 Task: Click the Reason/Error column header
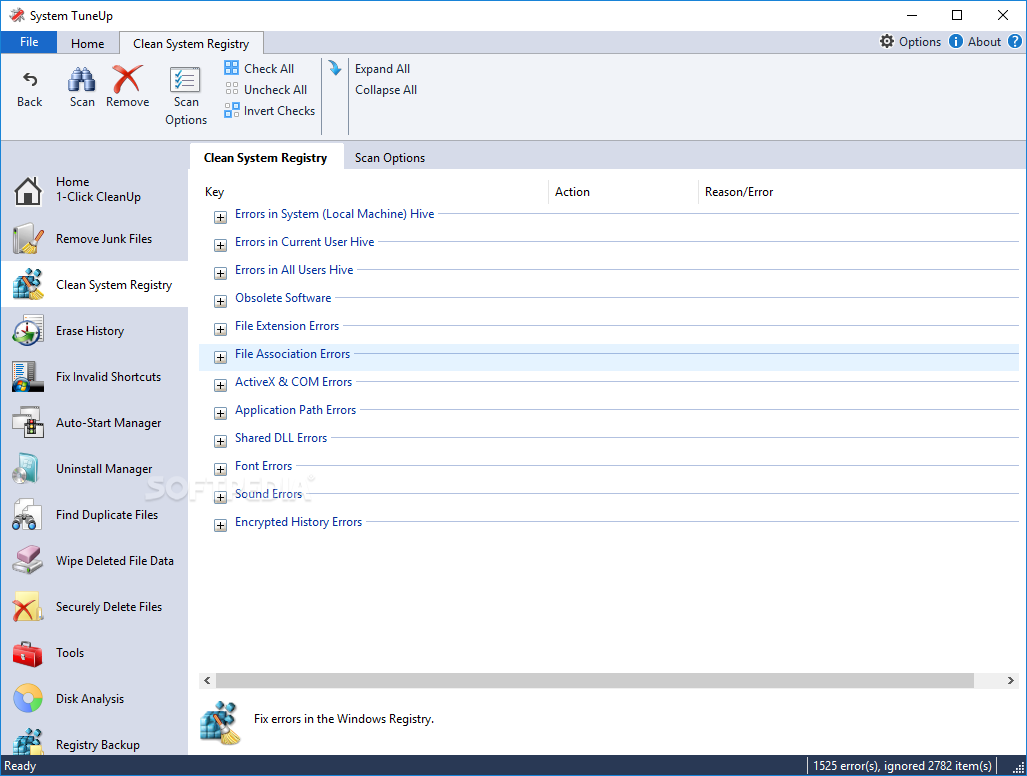(x=739, y=192)
